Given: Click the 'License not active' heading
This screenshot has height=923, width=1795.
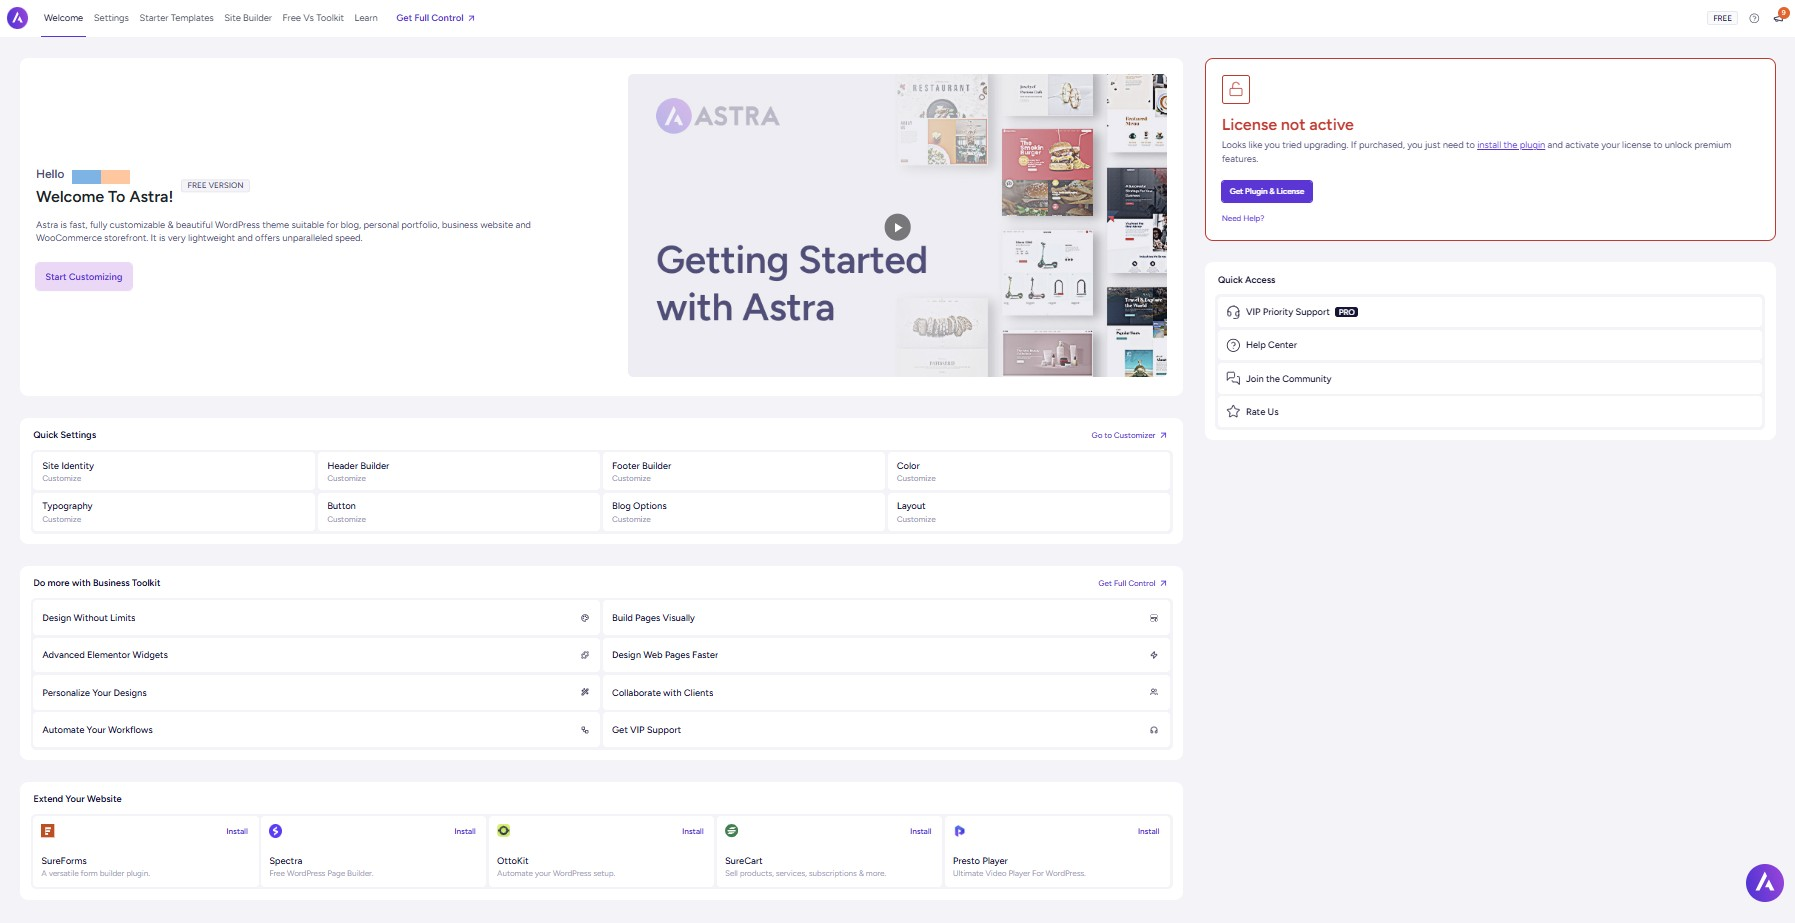Looking at the screenshot, I should pos(1287,125).
